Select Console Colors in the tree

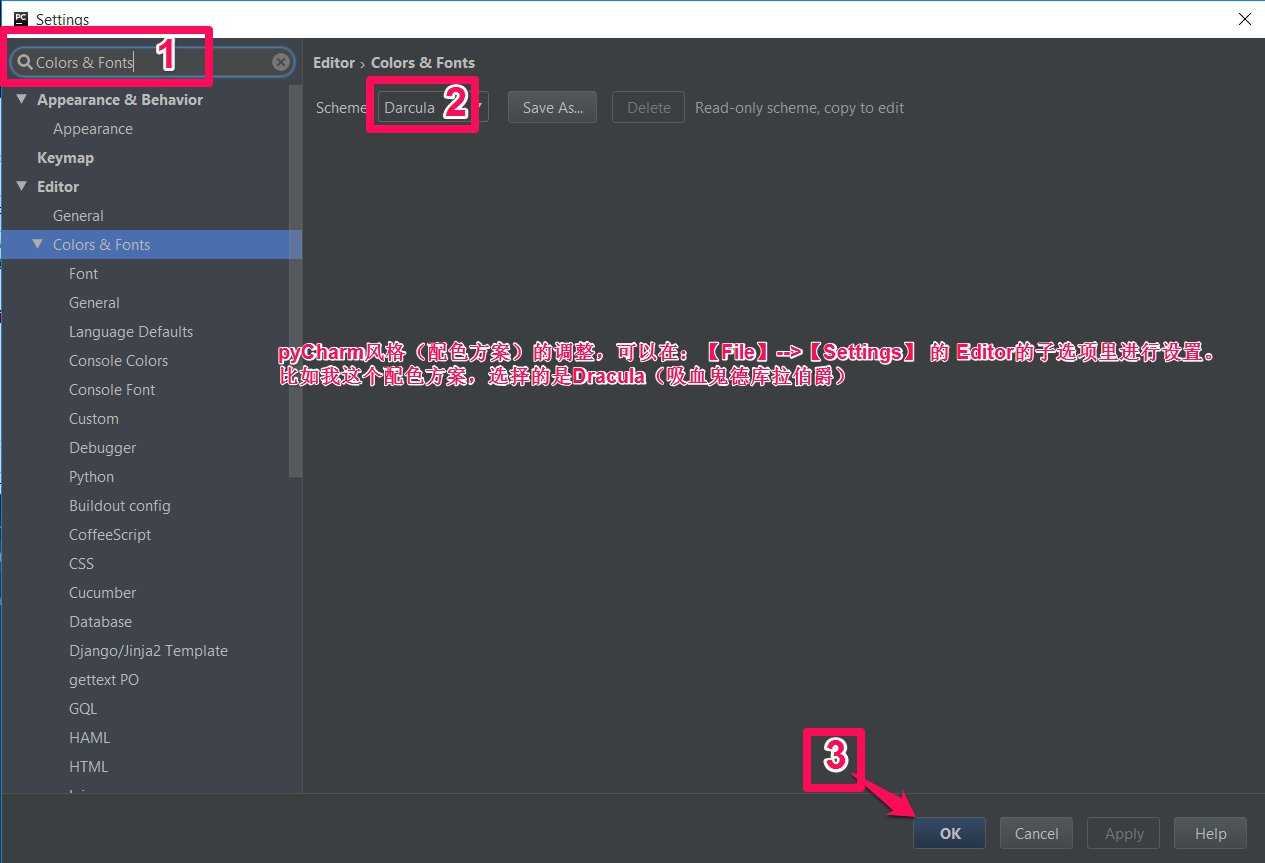tap(118, 361)
